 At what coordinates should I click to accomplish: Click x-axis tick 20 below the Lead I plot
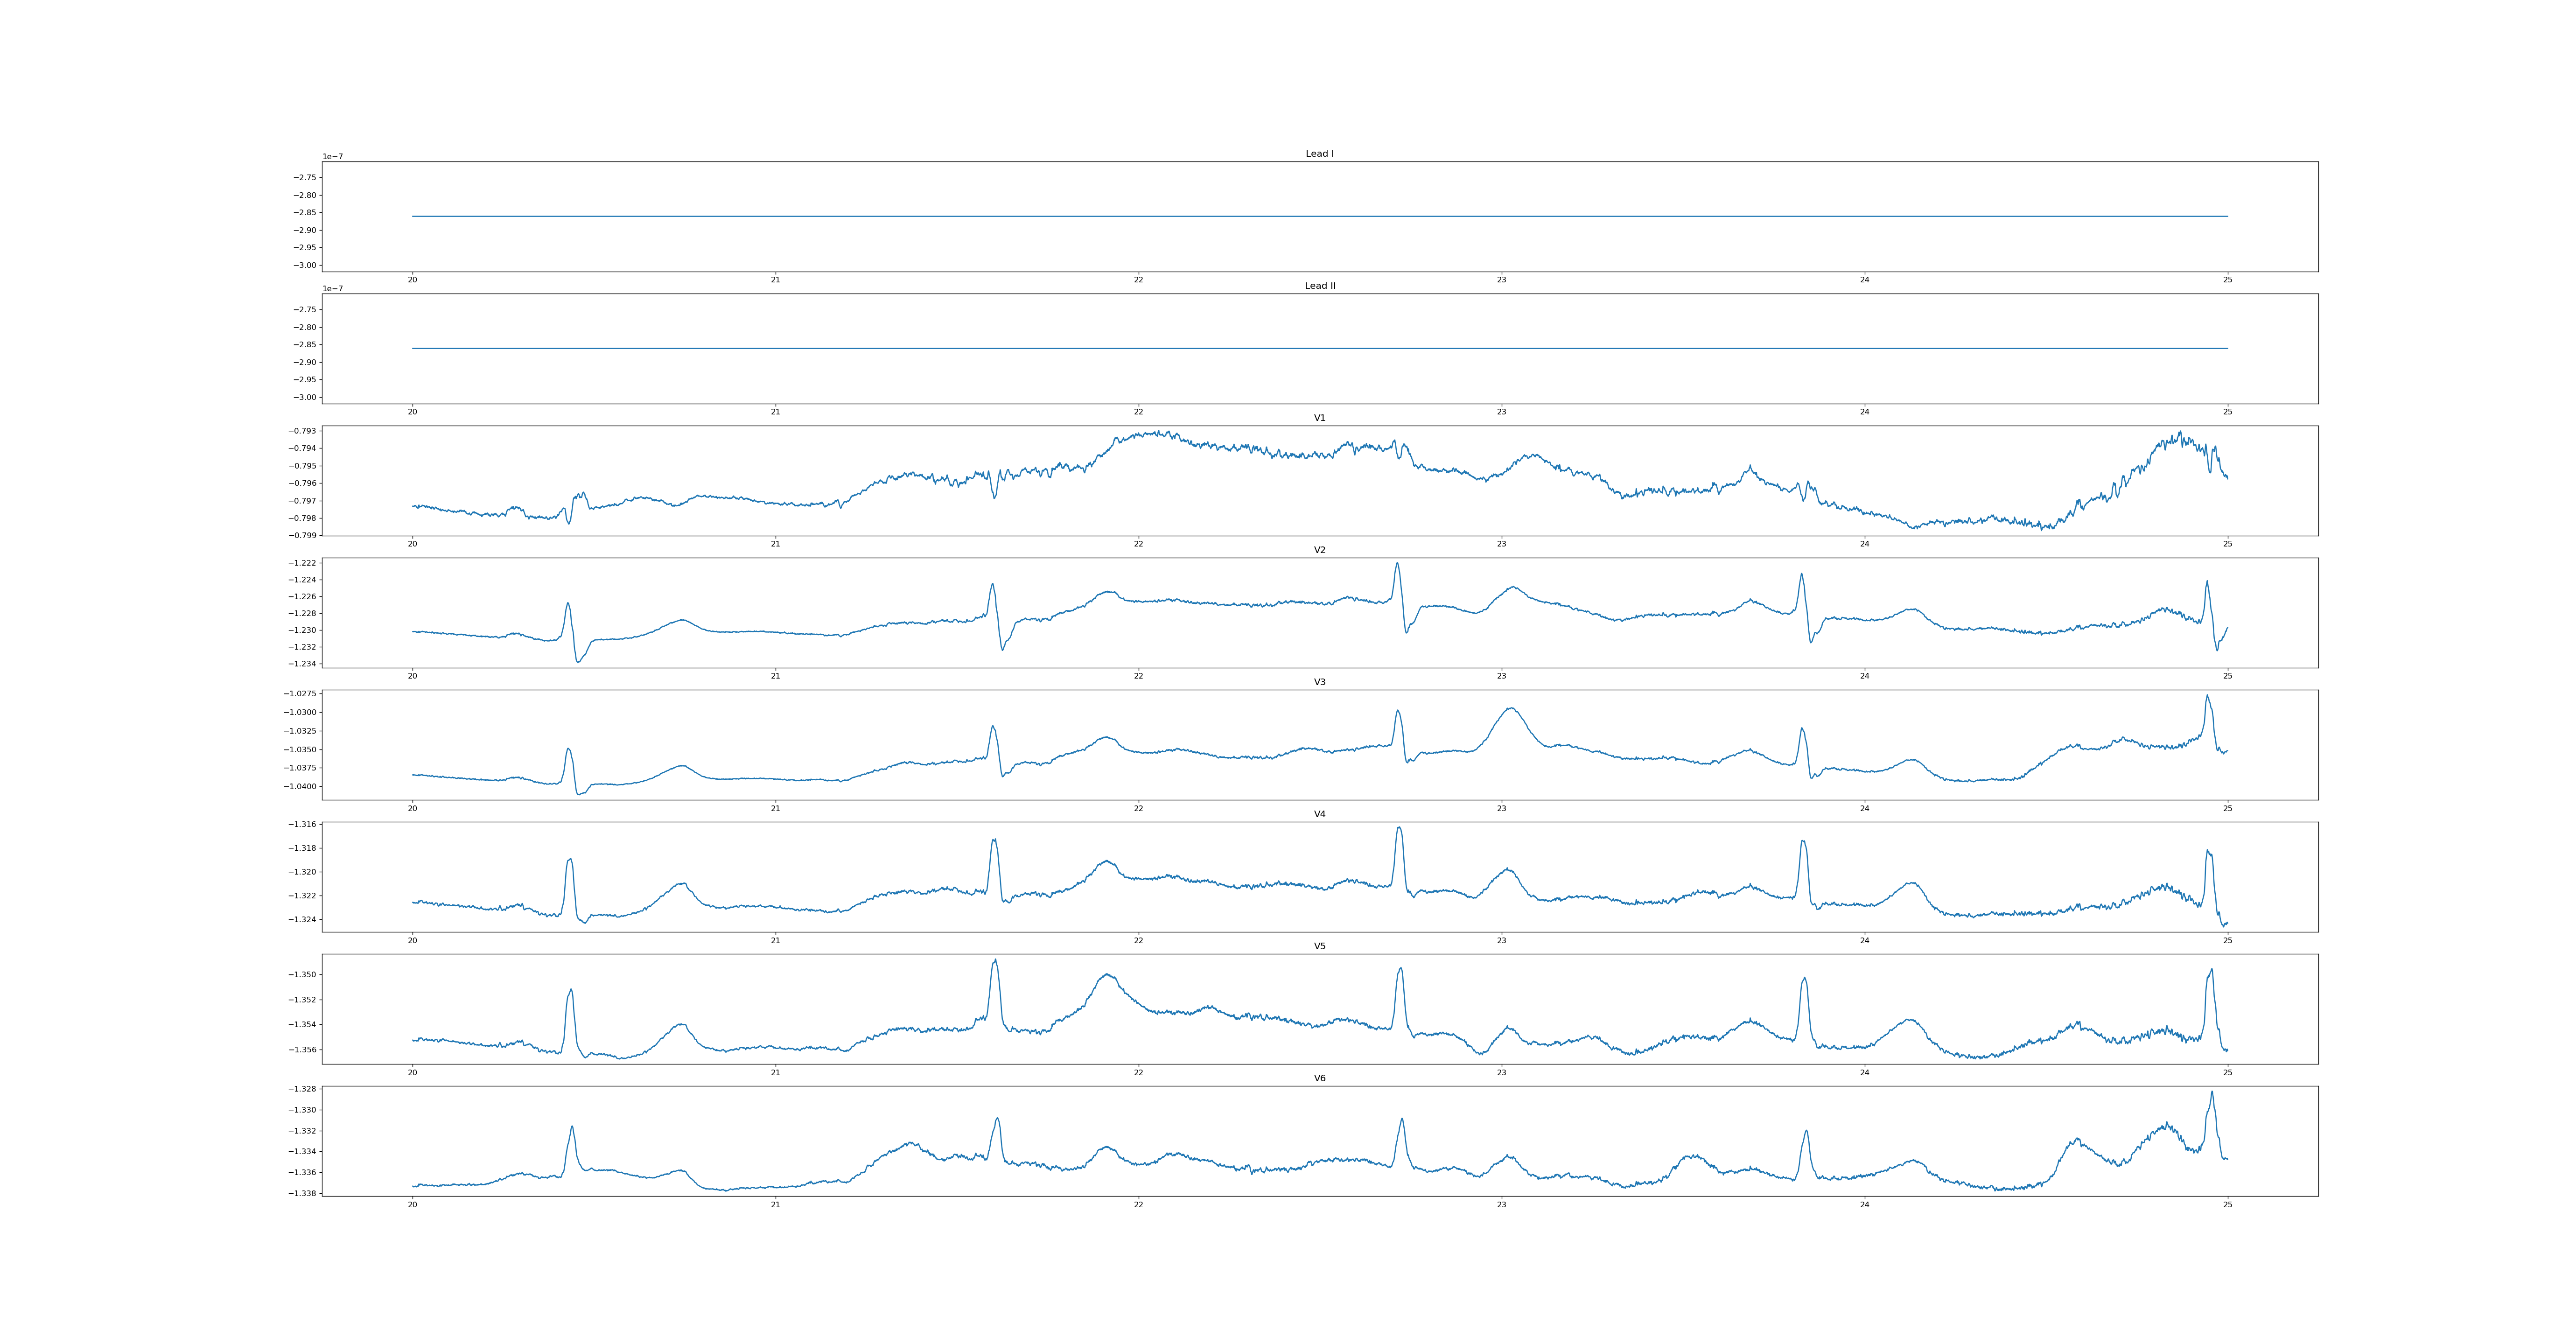[412, 280]
